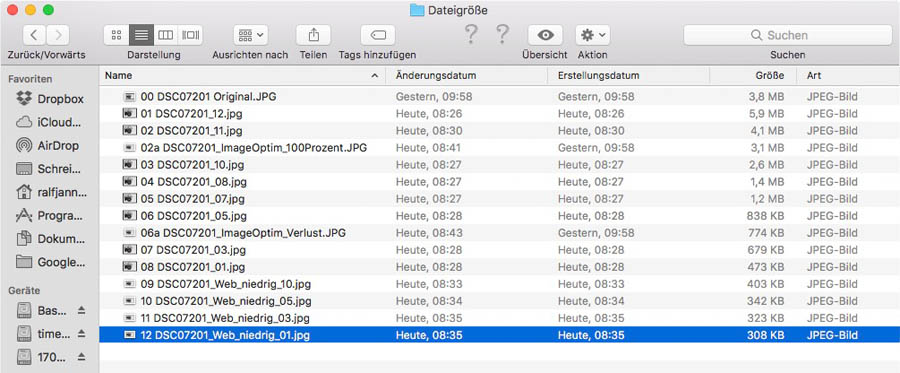900x373 pixels.
Task: Select file 05 DSC07201_07.jpg
Action: click(x=499, y=199)
